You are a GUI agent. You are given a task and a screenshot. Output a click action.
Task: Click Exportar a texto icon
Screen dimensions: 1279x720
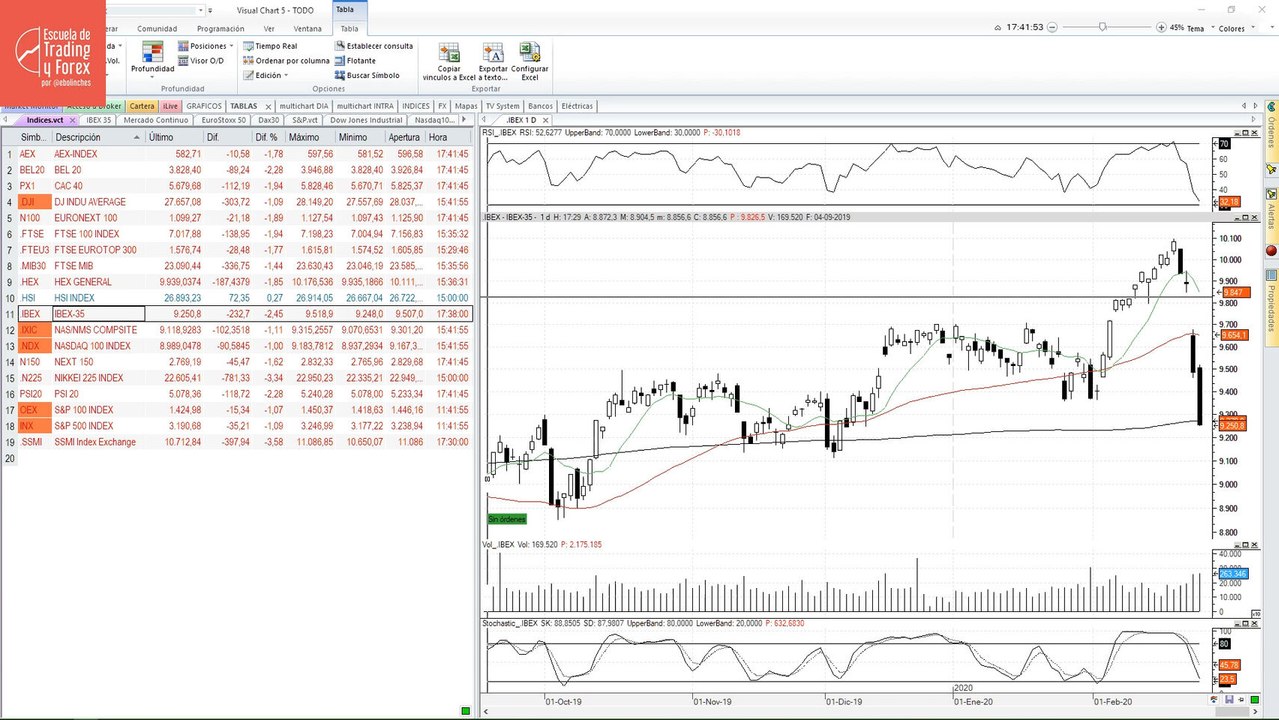coord(493,52)
